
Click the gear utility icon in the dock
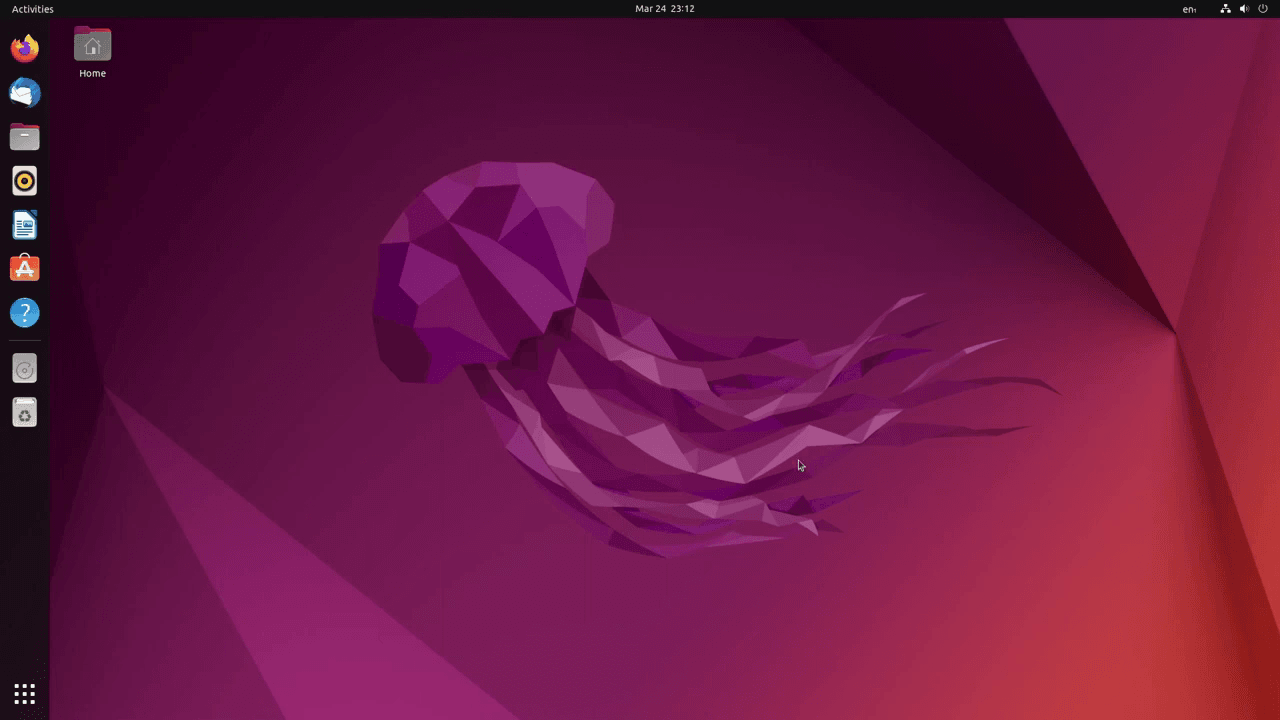tap(24, 412)
